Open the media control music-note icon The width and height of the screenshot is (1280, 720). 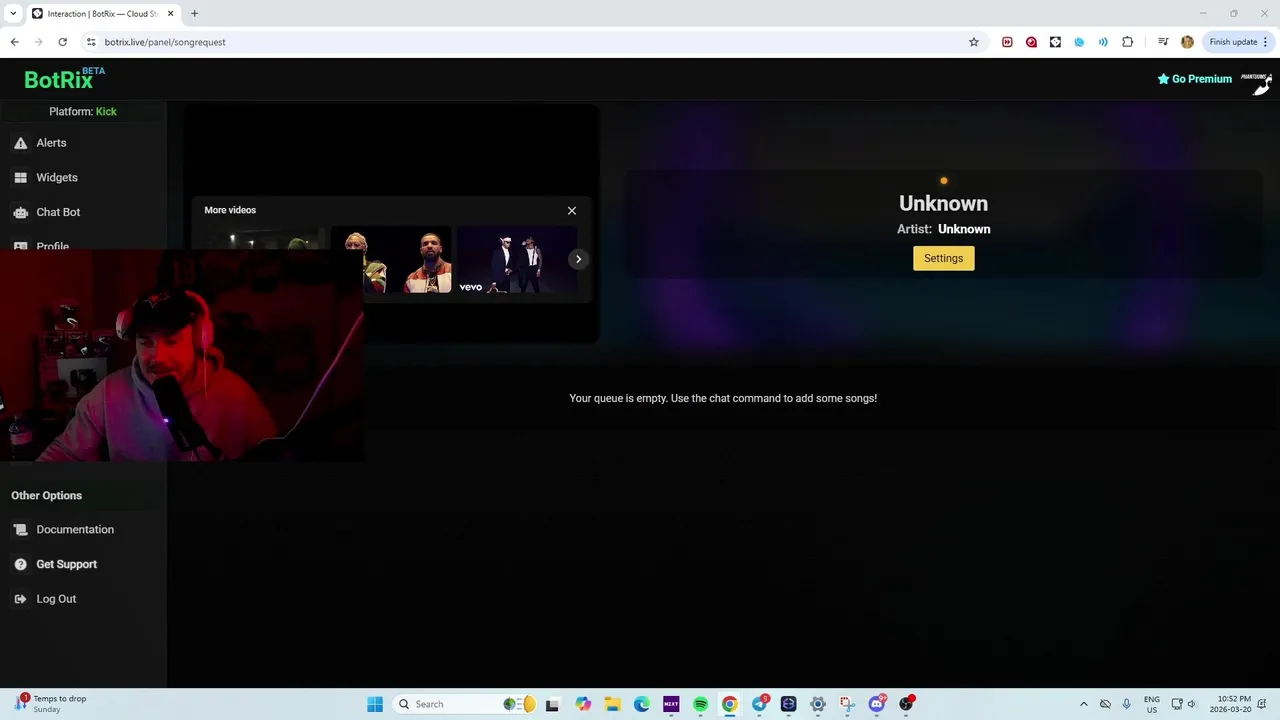(x=1163, y=42)
